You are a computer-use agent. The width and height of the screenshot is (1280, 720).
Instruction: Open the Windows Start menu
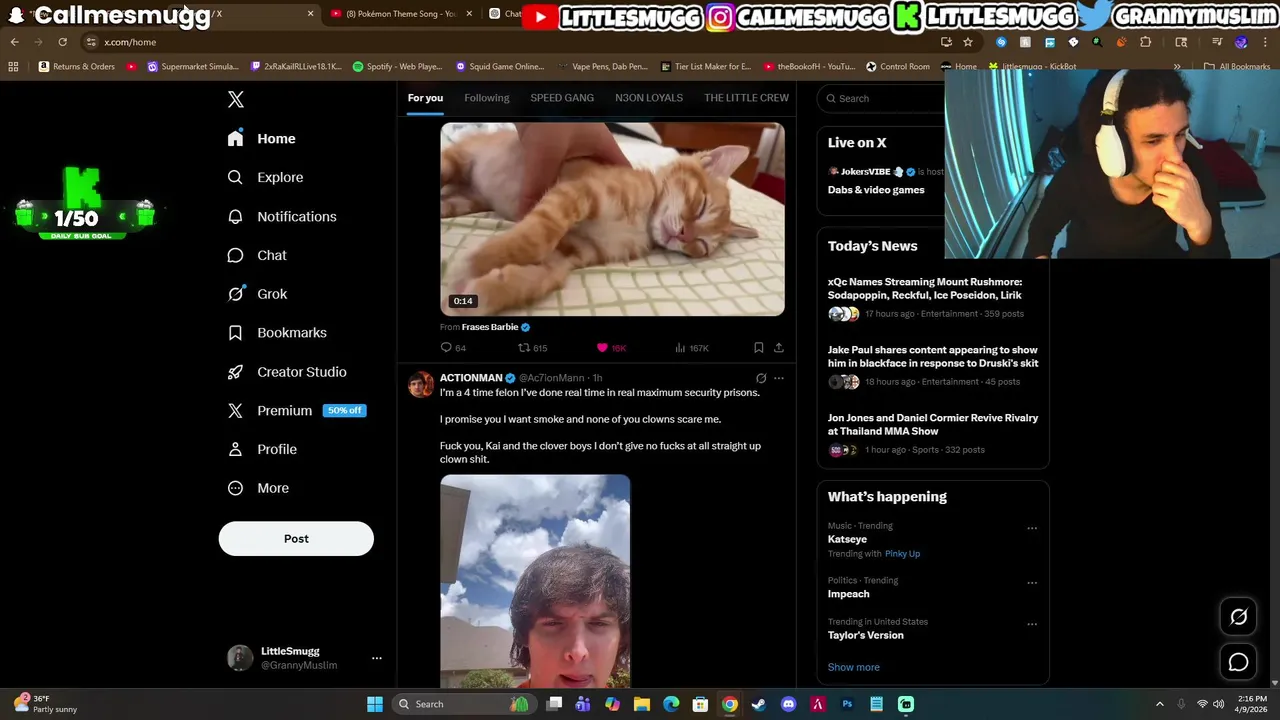(x=375, y=704)
